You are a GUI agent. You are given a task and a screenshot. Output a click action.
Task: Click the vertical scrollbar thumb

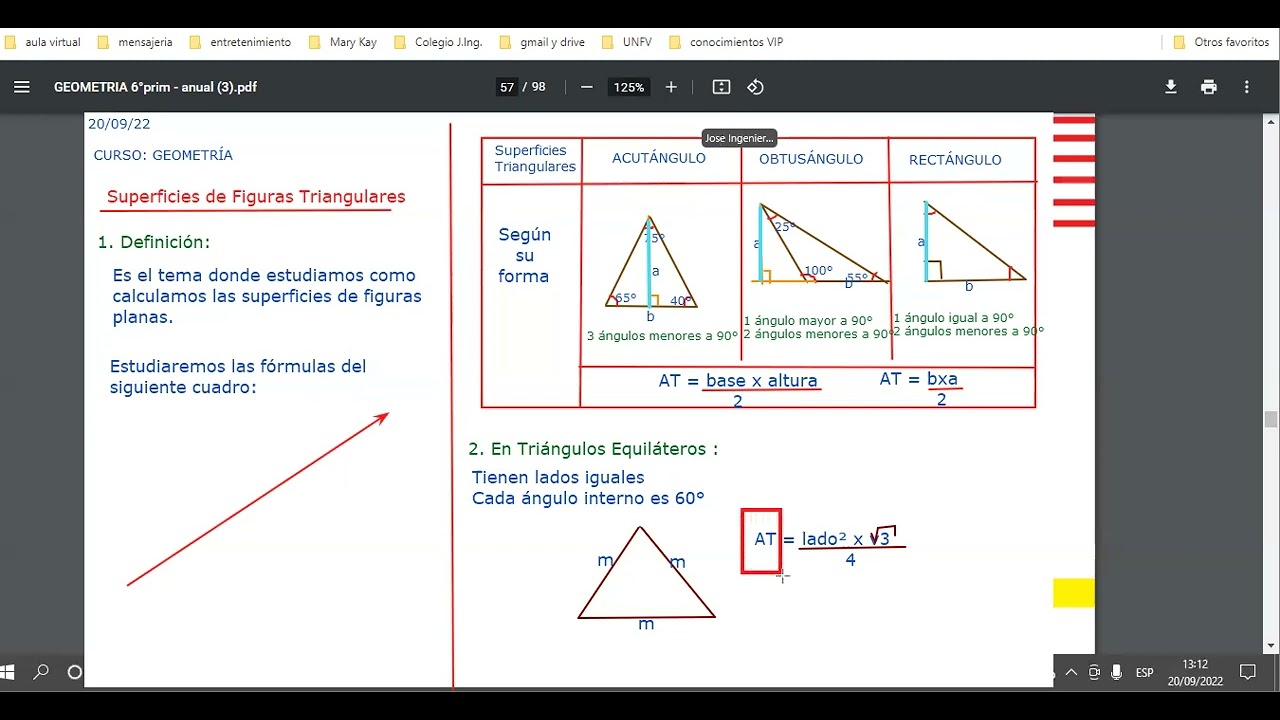pyautogui.click(x=1271, y=420)
